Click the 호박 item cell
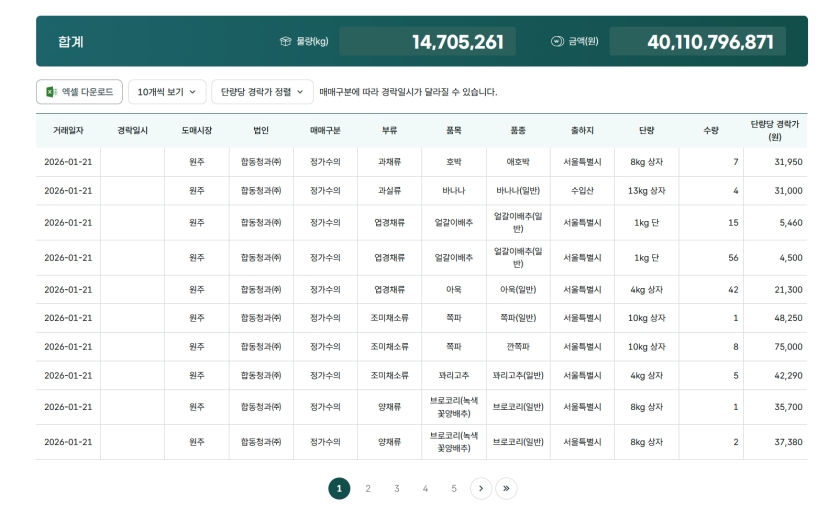 [454, 162]
